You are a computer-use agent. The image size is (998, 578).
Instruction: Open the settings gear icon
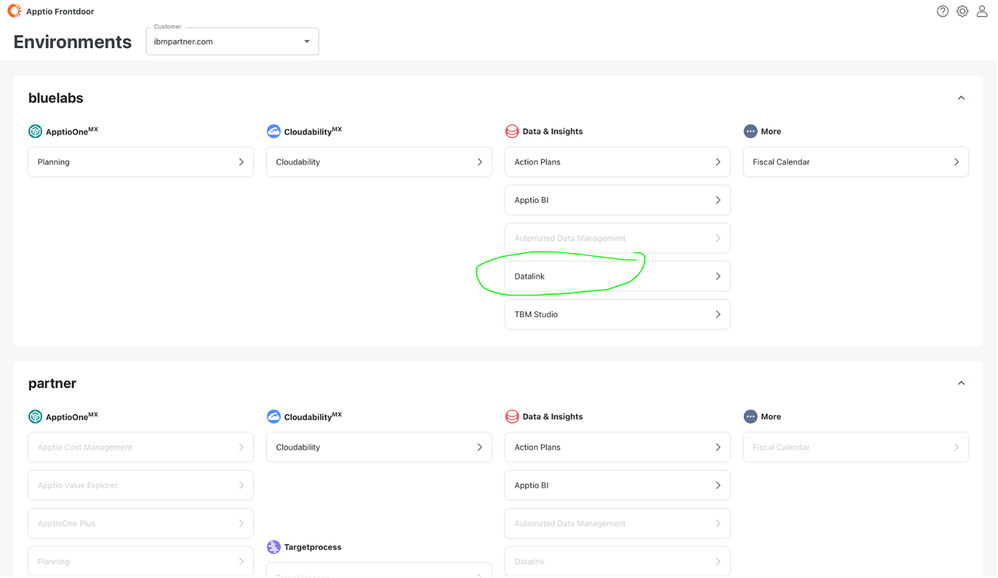(x=962, y=11)
